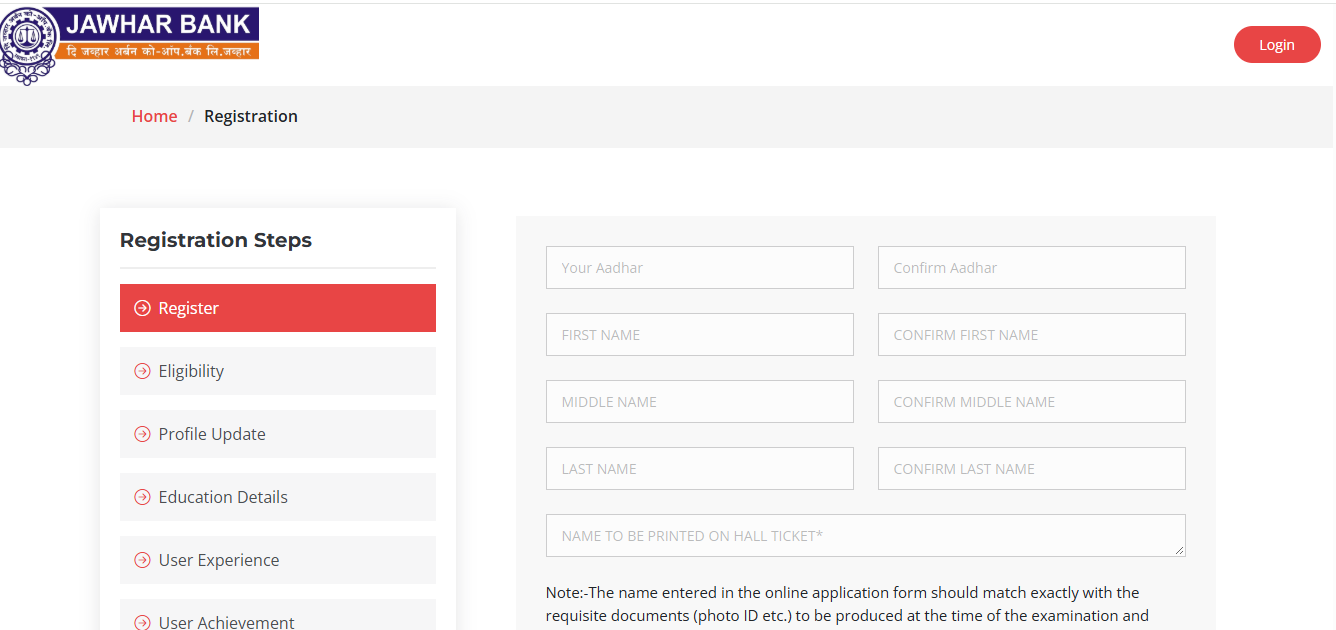
Task: Click the CONFIRM LAST NAME input
Action: (x=1032, y=469)
